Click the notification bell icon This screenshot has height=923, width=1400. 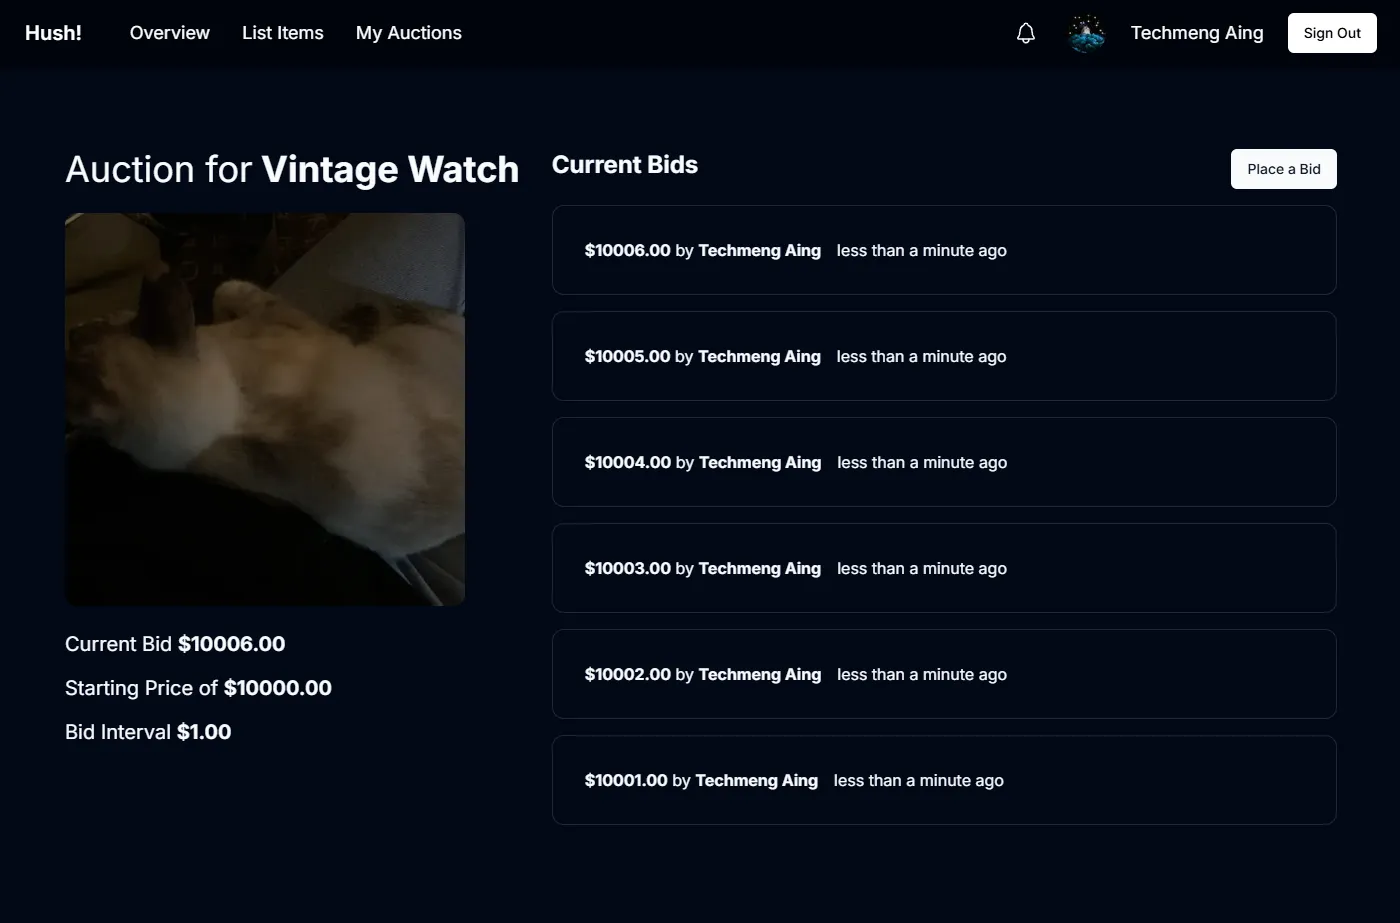(x=1025, y=33)
